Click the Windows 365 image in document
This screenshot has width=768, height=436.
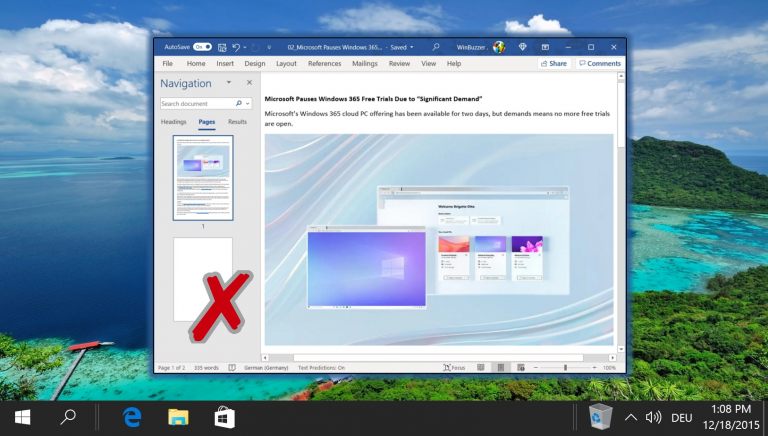pos(439,240)
